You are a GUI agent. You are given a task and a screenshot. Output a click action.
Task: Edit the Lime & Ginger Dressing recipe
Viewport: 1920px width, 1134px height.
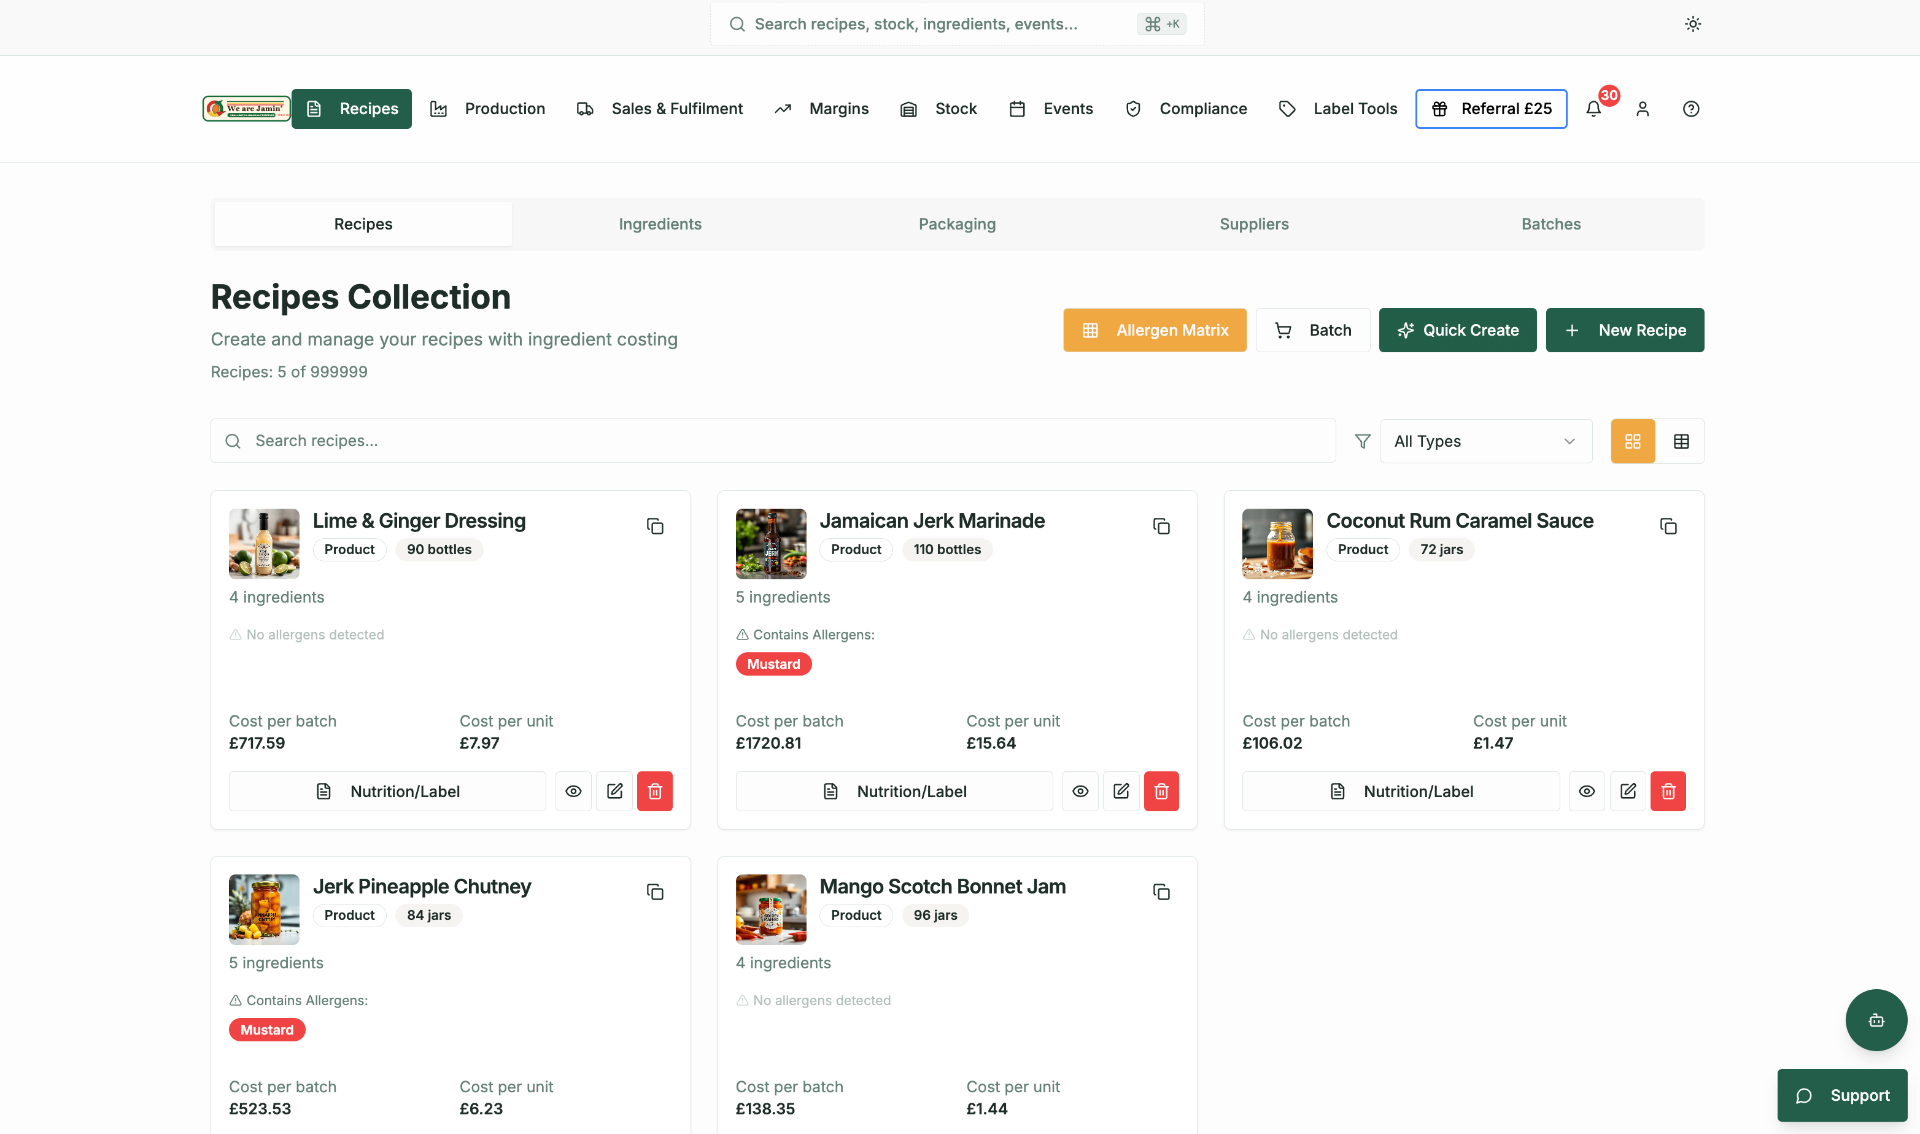(615, 791)
